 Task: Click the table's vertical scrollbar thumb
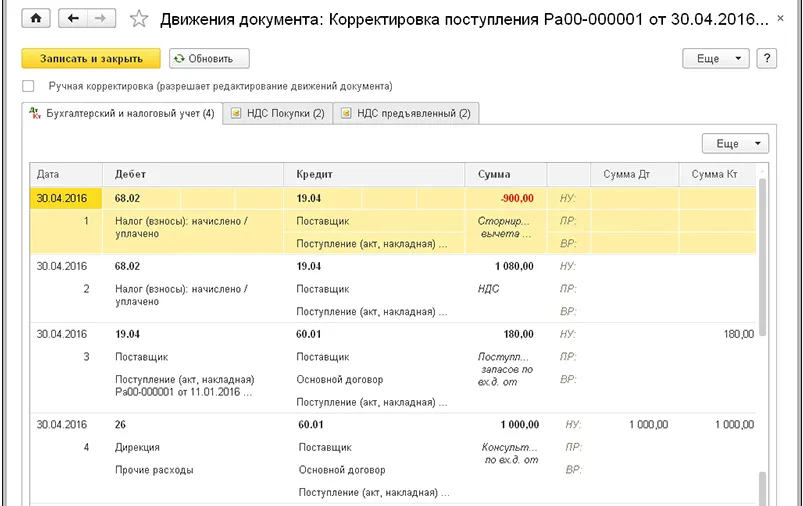click(762, 256)
